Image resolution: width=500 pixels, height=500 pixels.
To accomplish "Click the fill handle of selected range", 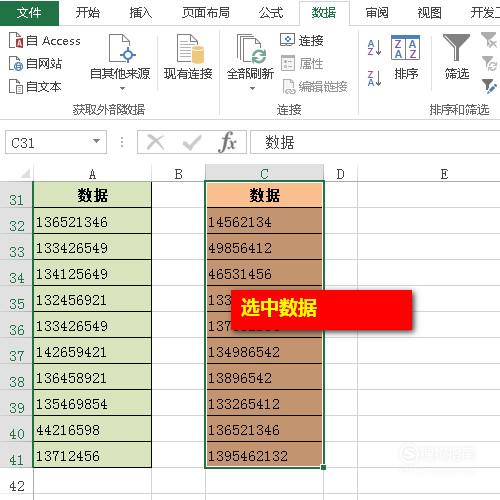I will pyautogui.click(x=323, y=467).
